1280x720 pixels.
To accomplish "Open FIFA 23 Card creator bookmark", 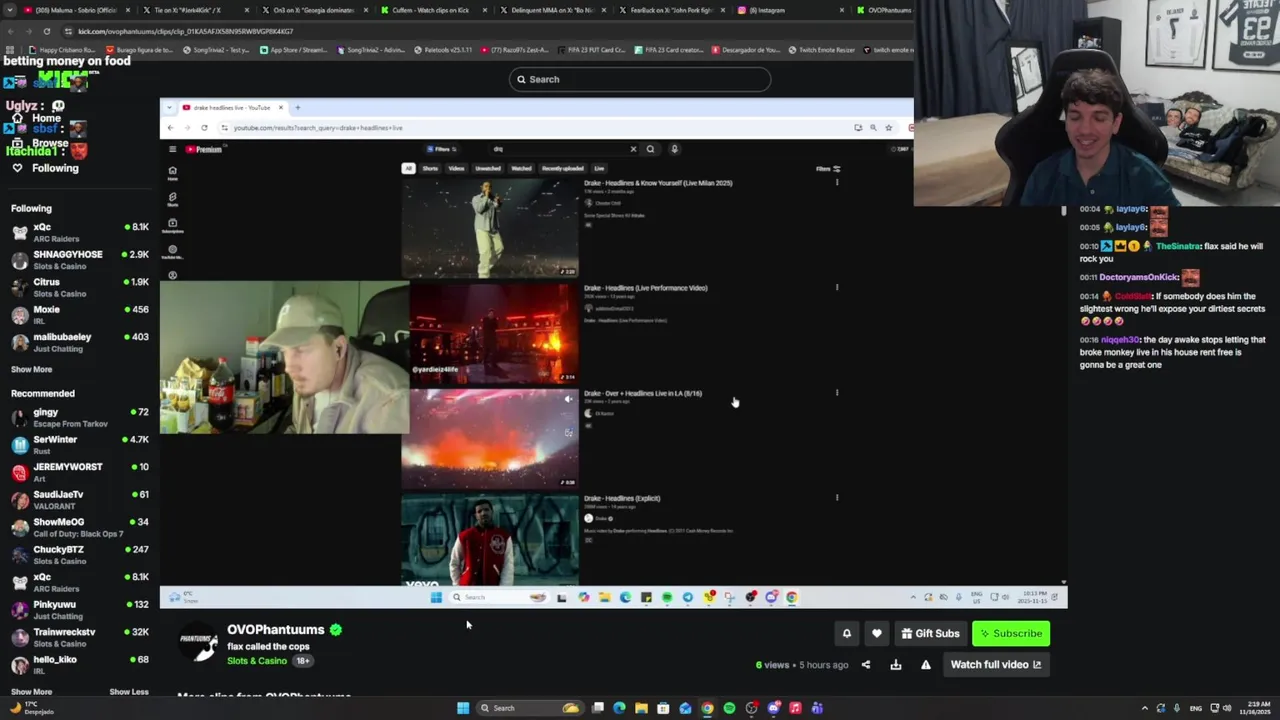I will coord(669,50).
